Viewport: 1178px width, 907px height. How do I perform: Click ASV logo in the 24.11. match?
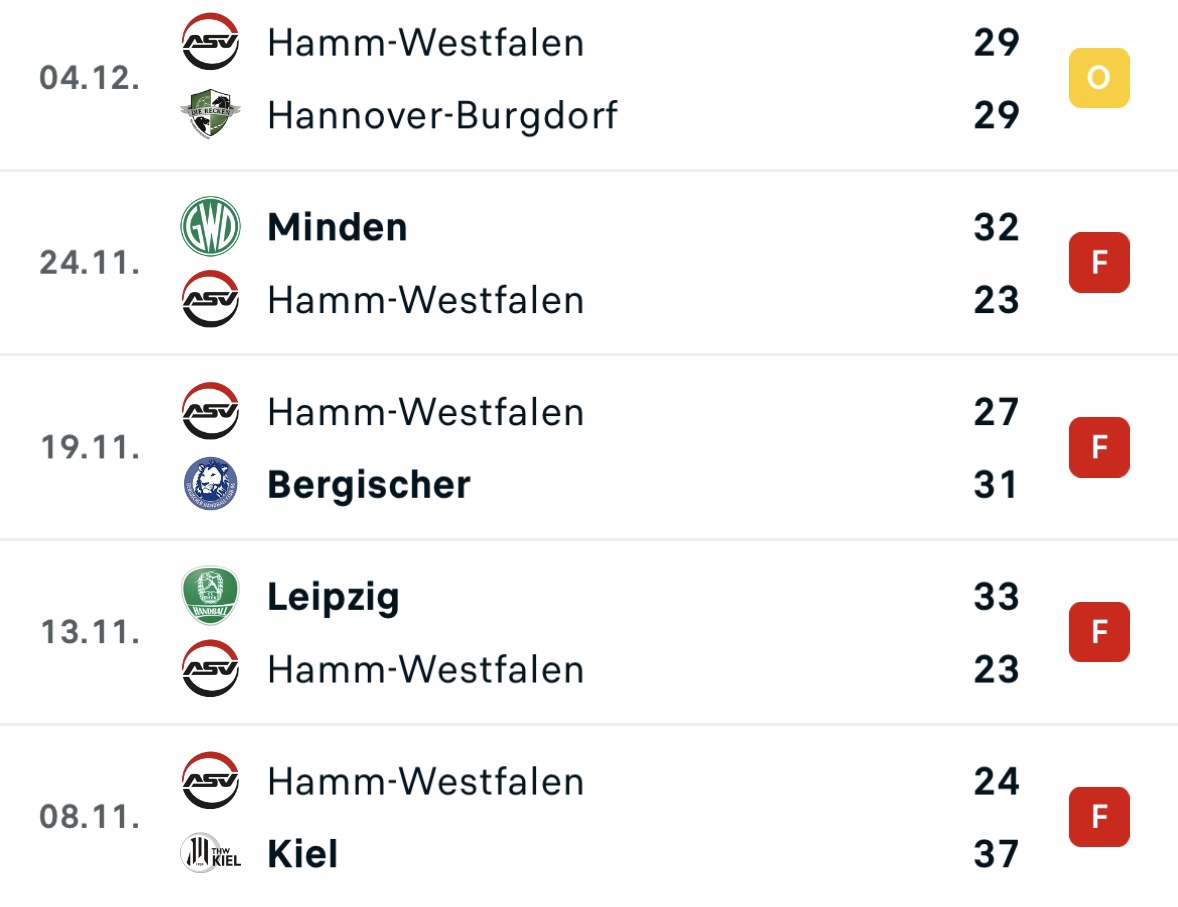[x=210, y=299]
